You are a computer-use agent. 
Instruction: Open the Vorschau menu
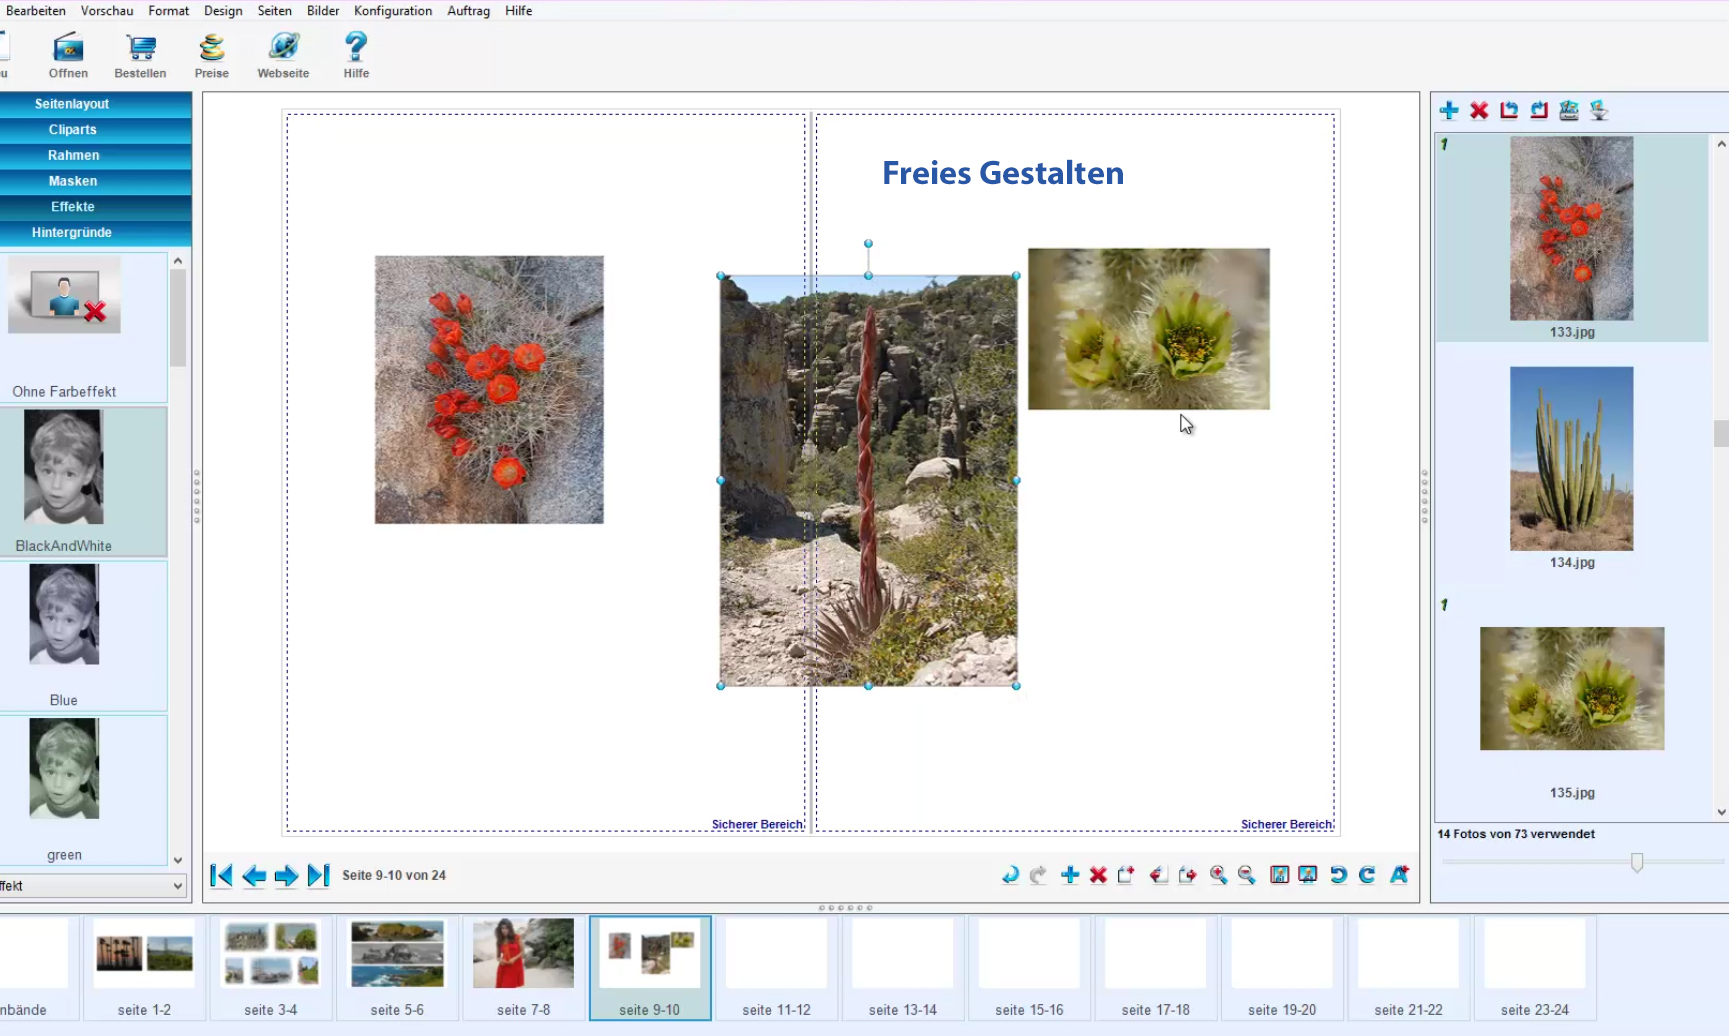pos(107,11)
